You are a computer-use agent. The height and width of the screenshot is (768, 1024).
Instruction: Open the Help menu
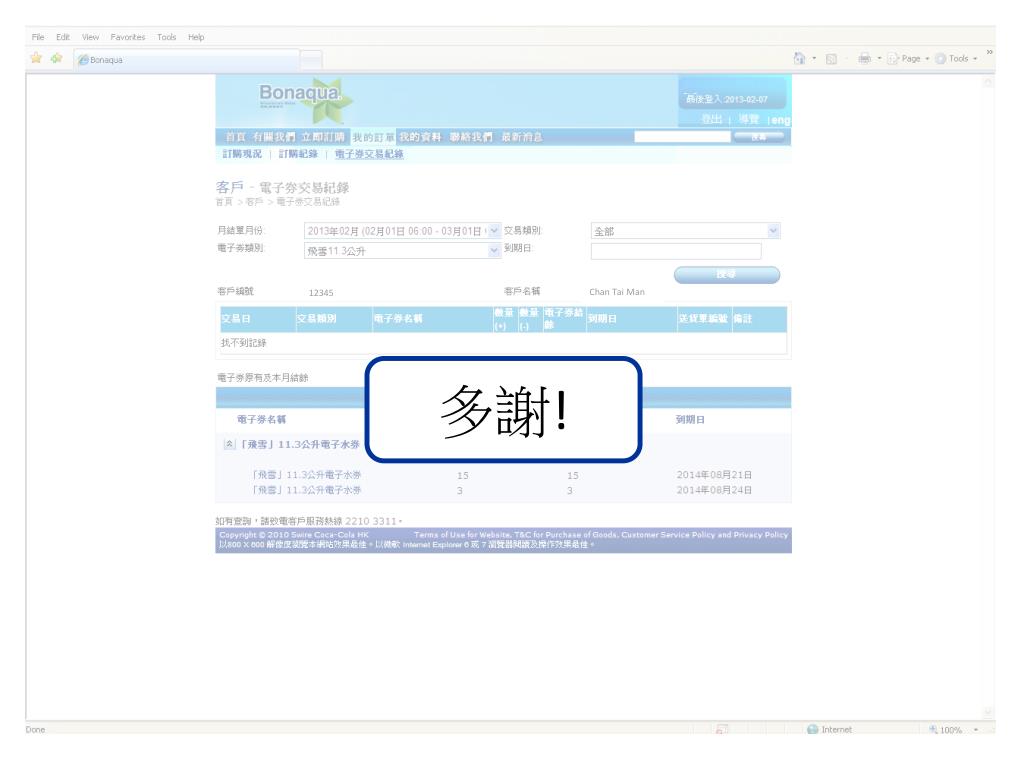pyautogui.click(x=196, y=37)
